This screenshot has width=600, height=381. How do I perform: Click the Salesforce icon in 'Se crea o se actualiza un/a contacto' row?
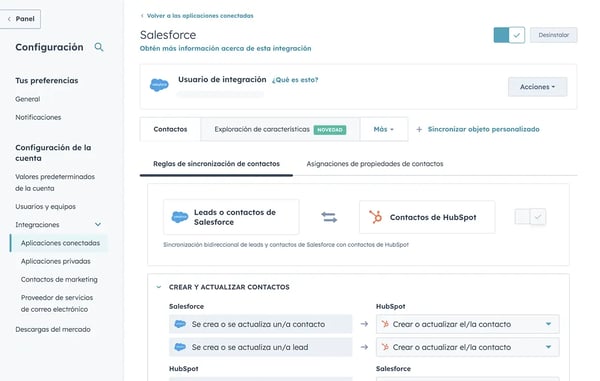coord(180,324)
